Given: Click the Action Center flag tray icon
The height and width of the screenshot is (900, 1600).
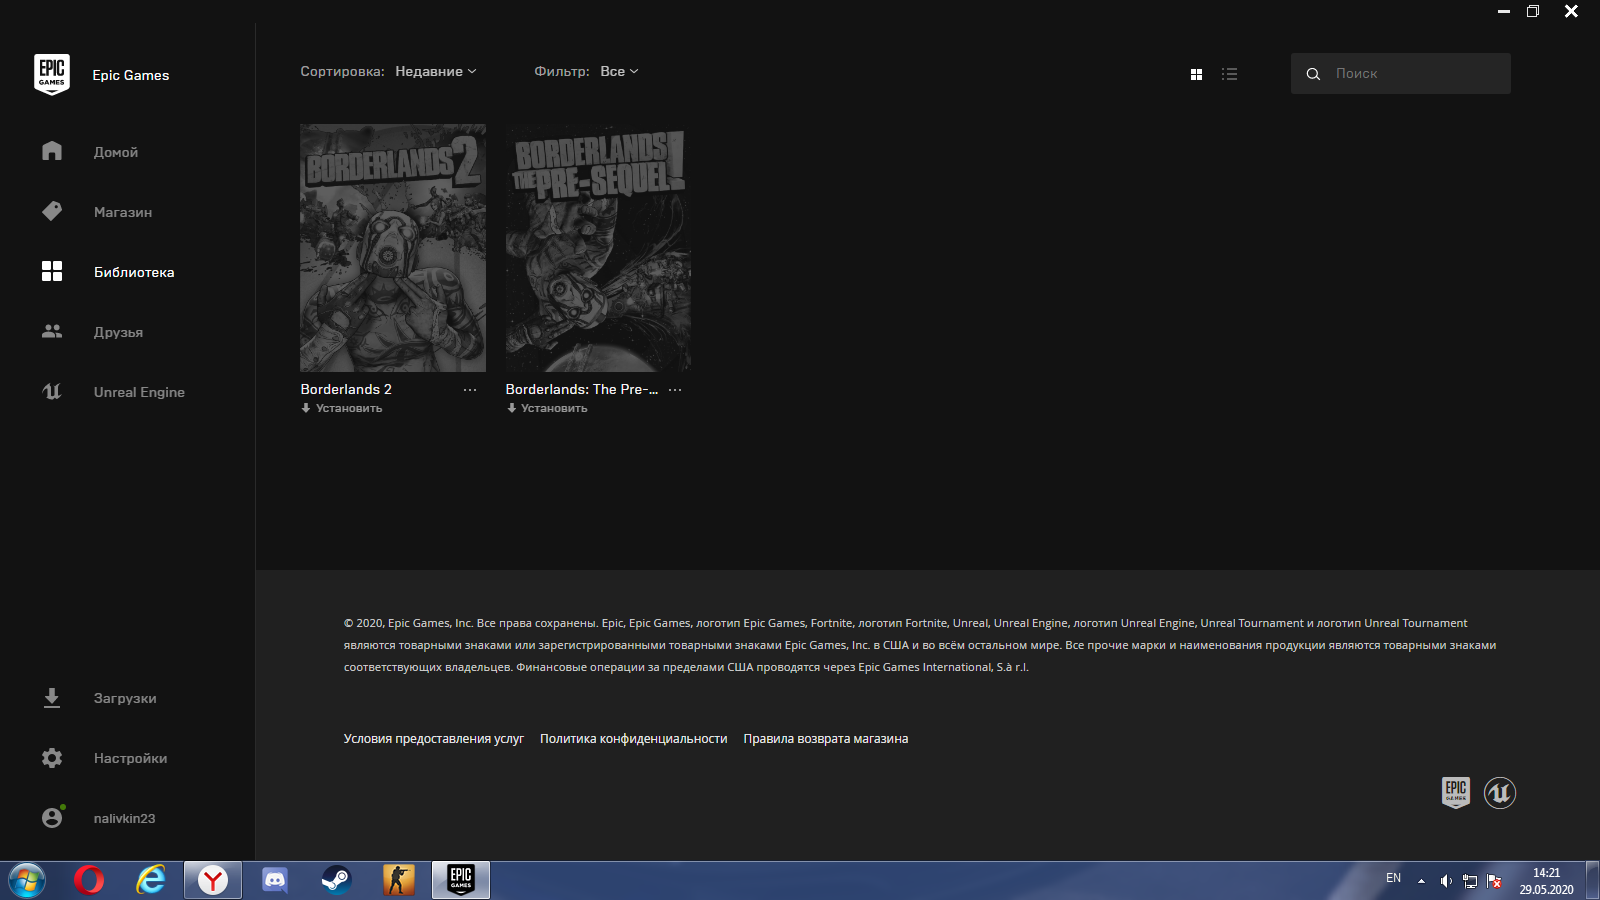Looking at the screenshot, I should pyautogui.click(x=1495, y=881).
